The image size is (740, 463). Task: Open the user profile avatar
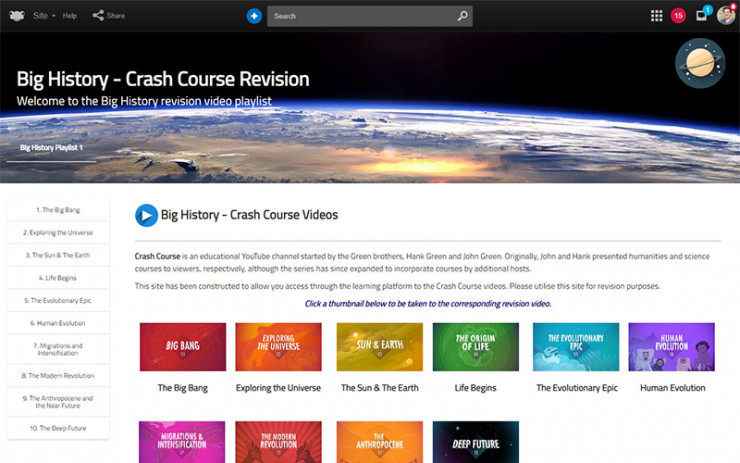click(726, 15)
